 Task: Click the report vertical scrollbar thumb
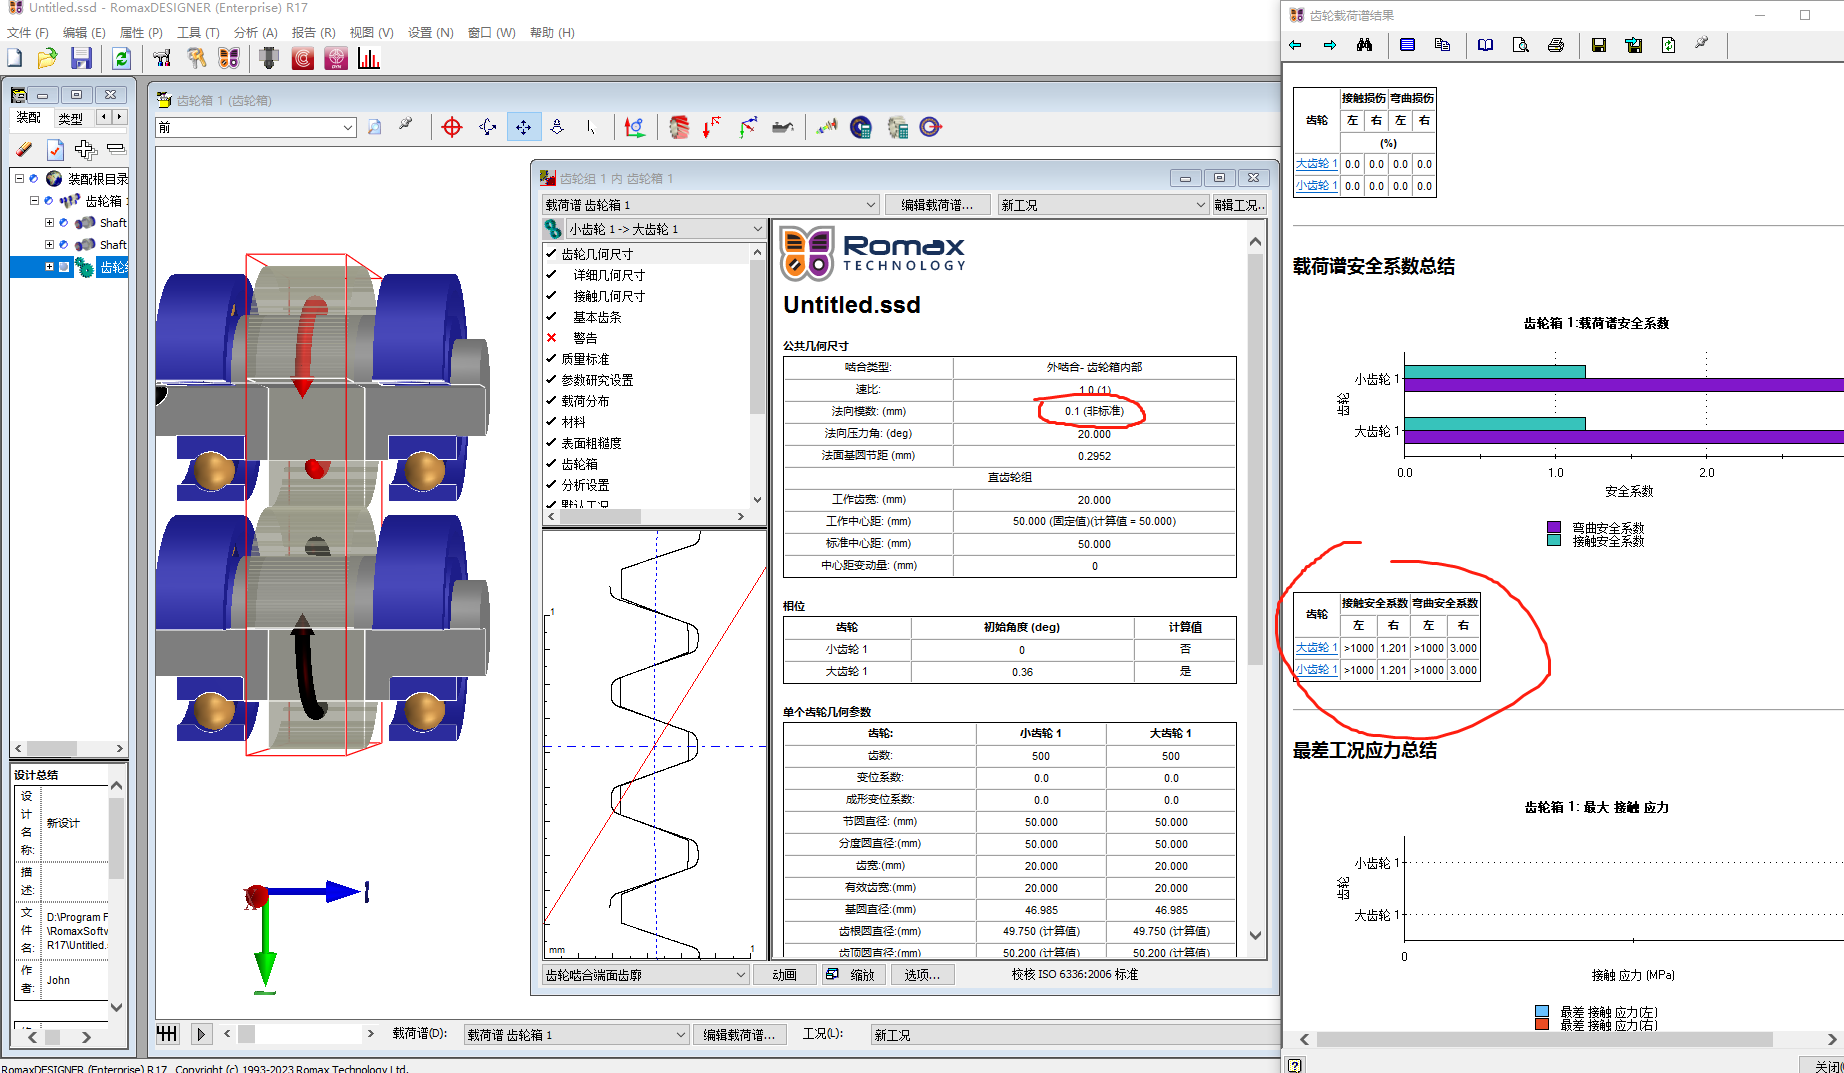coord(1256,460)
